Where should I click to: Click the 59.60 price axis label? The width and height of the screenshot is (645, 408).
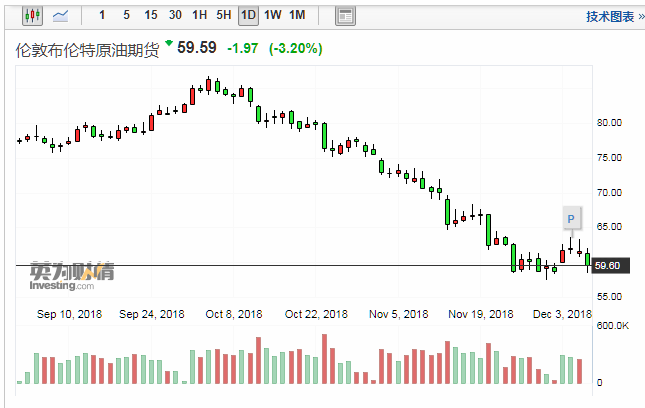(x=610, y=266)
